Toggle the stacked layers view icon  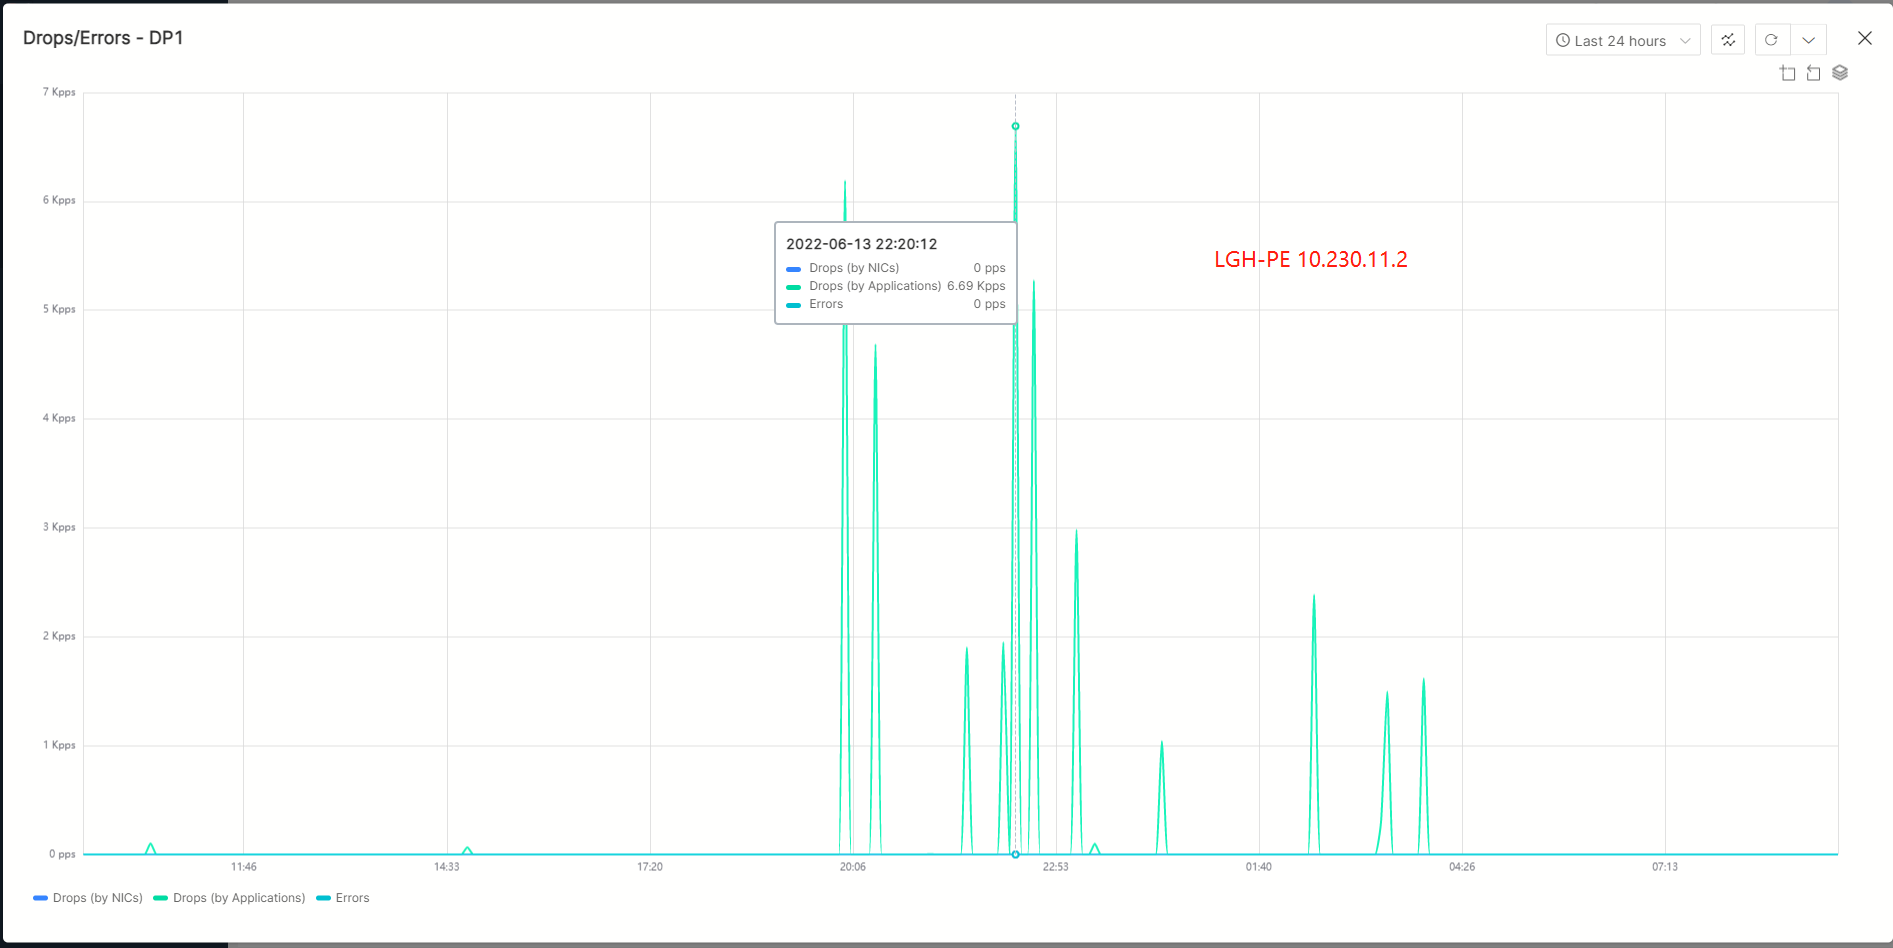point(1840,73)
